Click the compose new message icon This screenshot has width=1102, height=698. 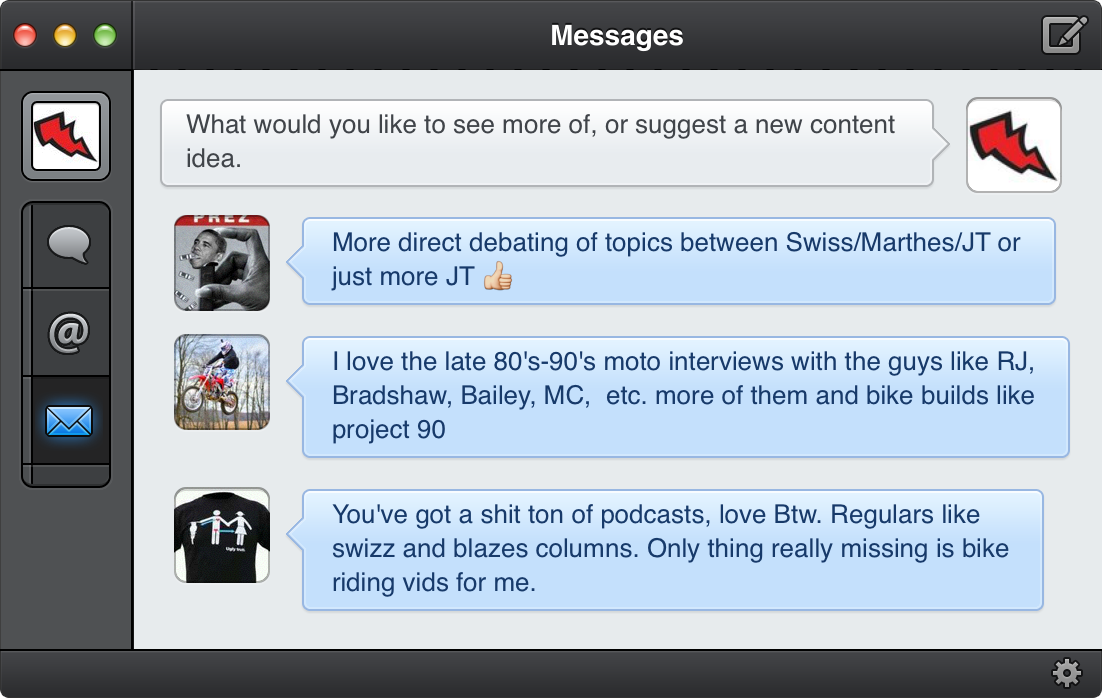coord(1064,35)
